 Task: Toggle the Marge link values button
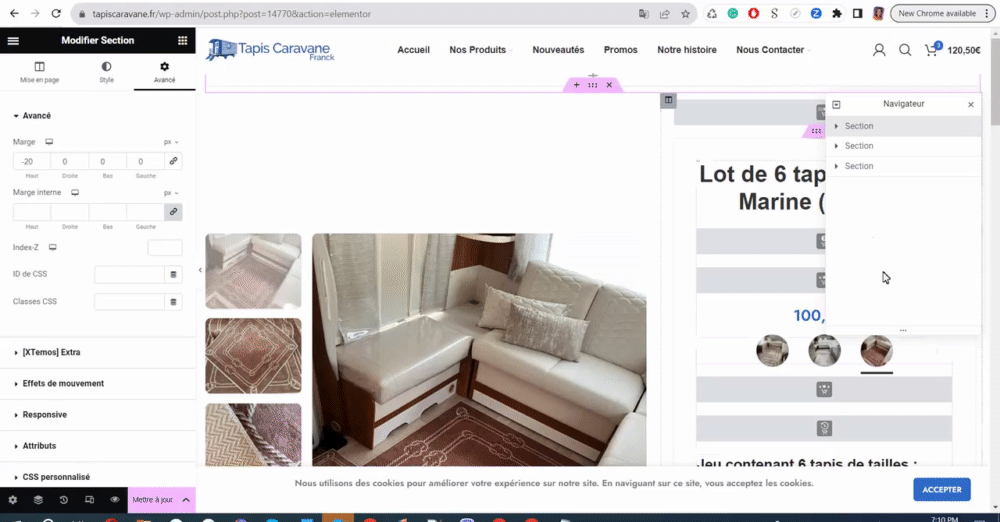[x=173, y=161]
